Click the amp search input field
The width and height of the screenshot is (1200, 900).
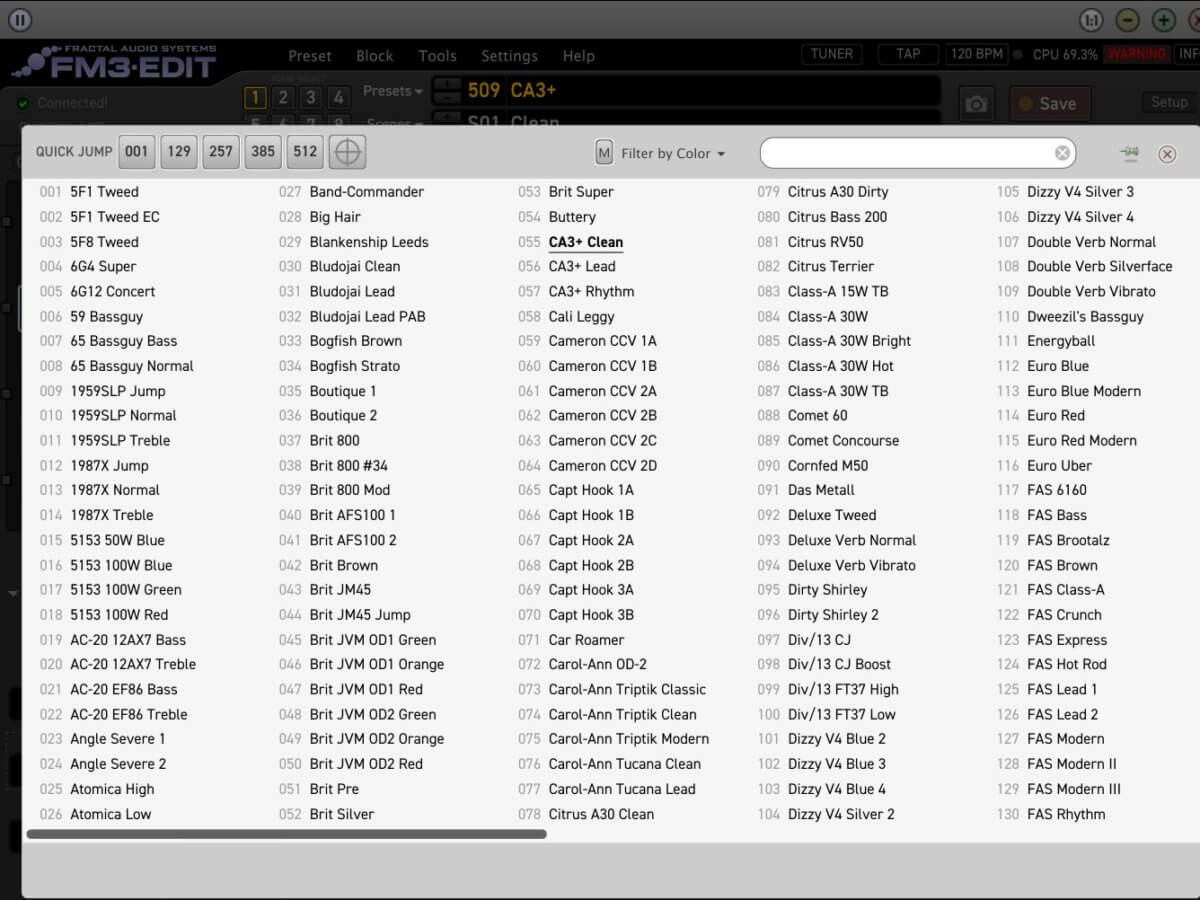[917, 153]
